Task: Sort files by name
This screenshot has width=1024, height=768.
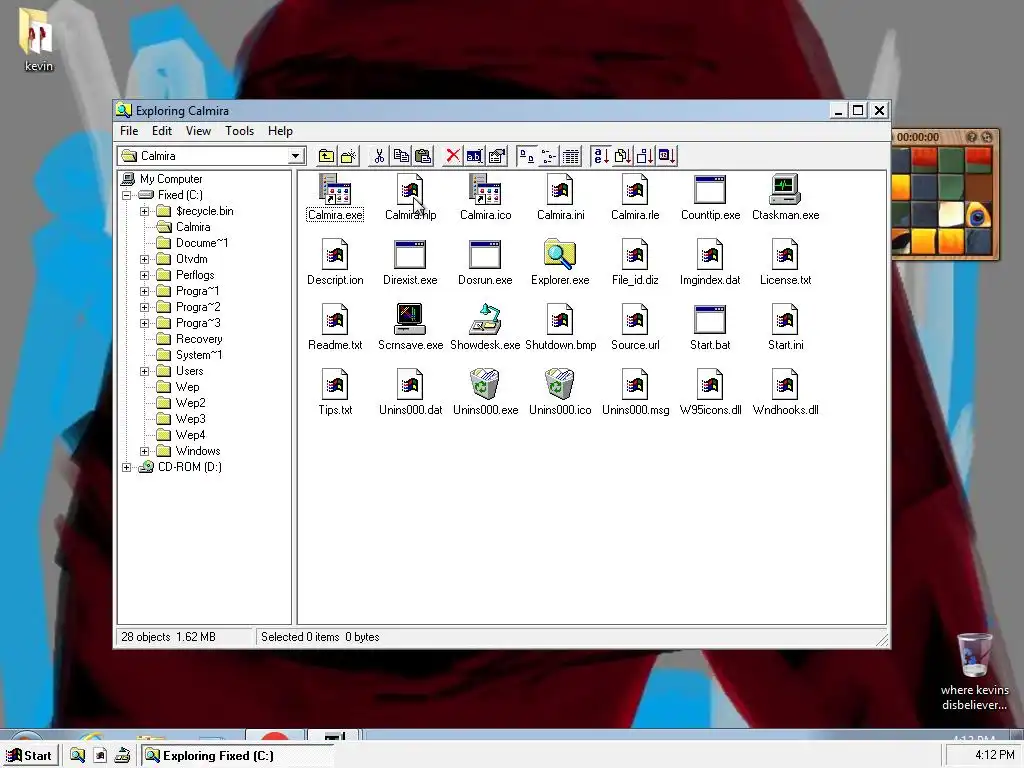Action: (x=601, y=156)
